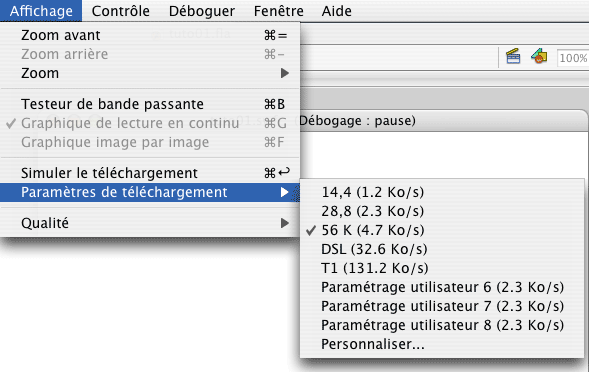Choose DSL (32.6 Ko/s) download setting
This screenshot has height=372, width=589.
coord(442,249)
